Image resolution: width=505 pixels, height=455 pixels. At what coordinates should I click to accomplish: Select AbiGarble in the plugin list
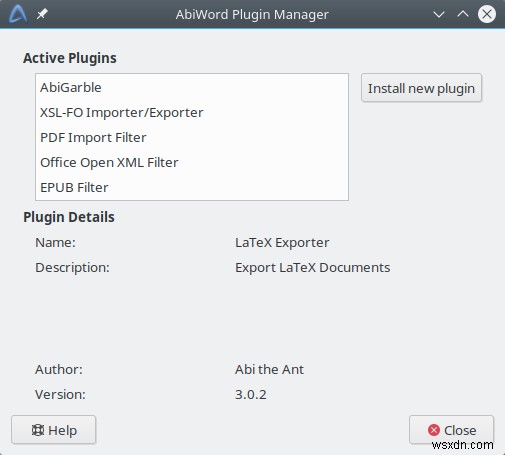[x=192, y=87]
